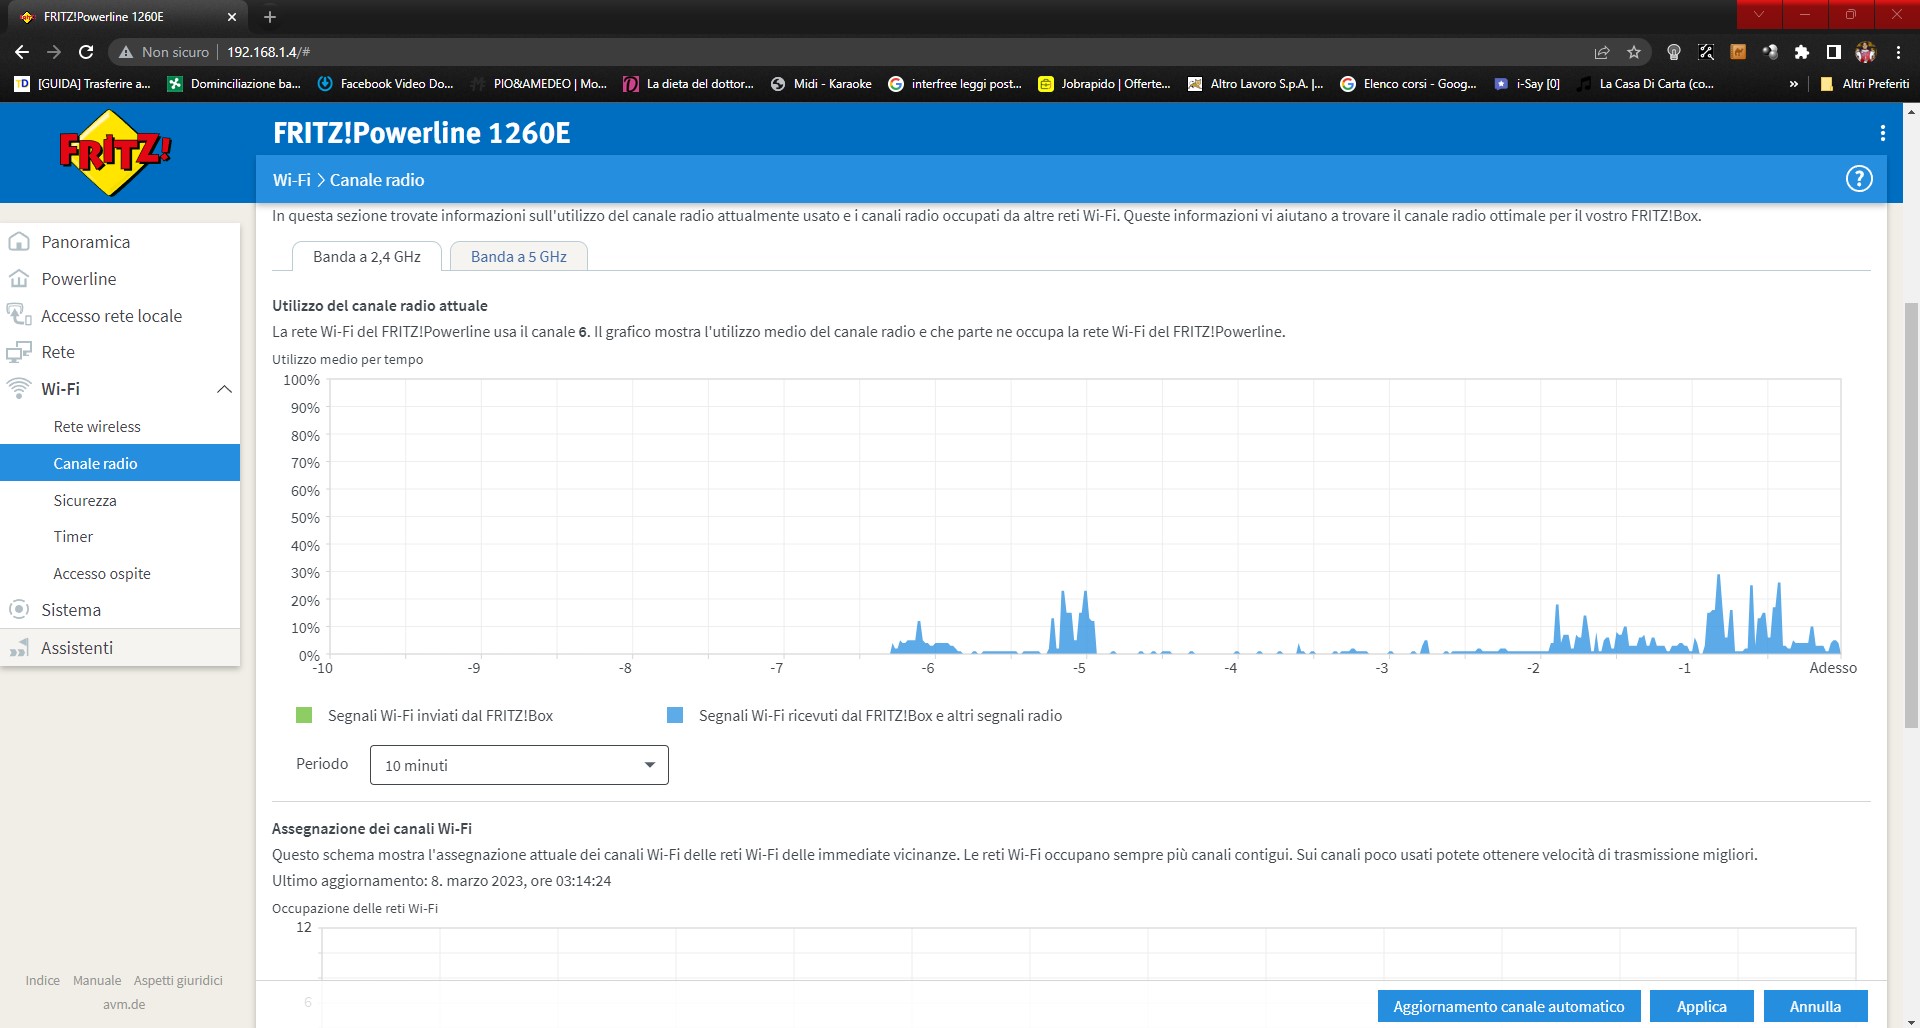Open [GUIDA] Trasferire a... bookmark
1920x1028 pixels.
(x=82, y=84)
